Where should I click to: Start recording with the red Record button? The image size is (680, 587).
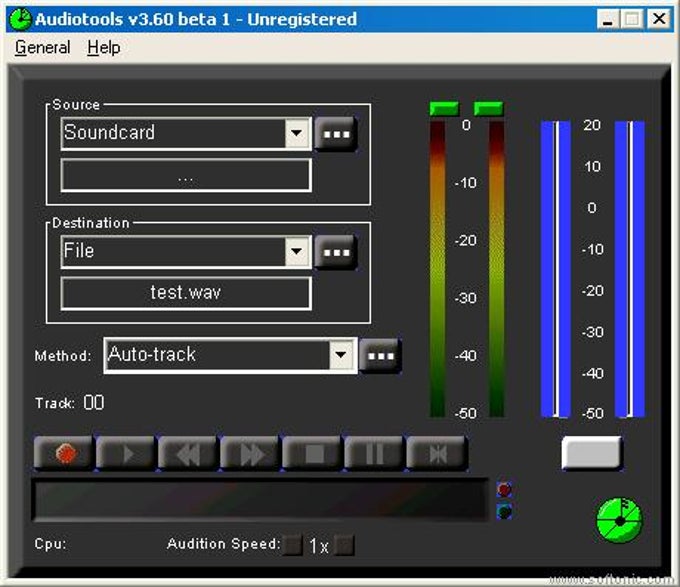click(64, 453)
